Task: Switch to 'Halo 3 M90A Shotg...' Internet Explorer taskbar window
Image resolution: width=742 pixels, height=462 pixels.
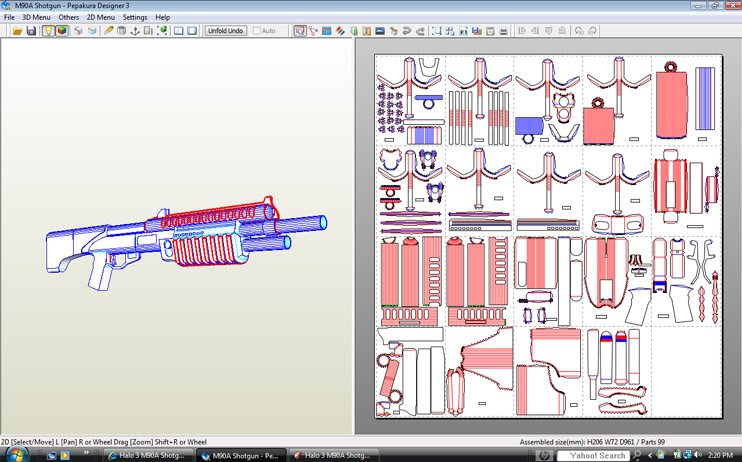Action: (148, 455)
